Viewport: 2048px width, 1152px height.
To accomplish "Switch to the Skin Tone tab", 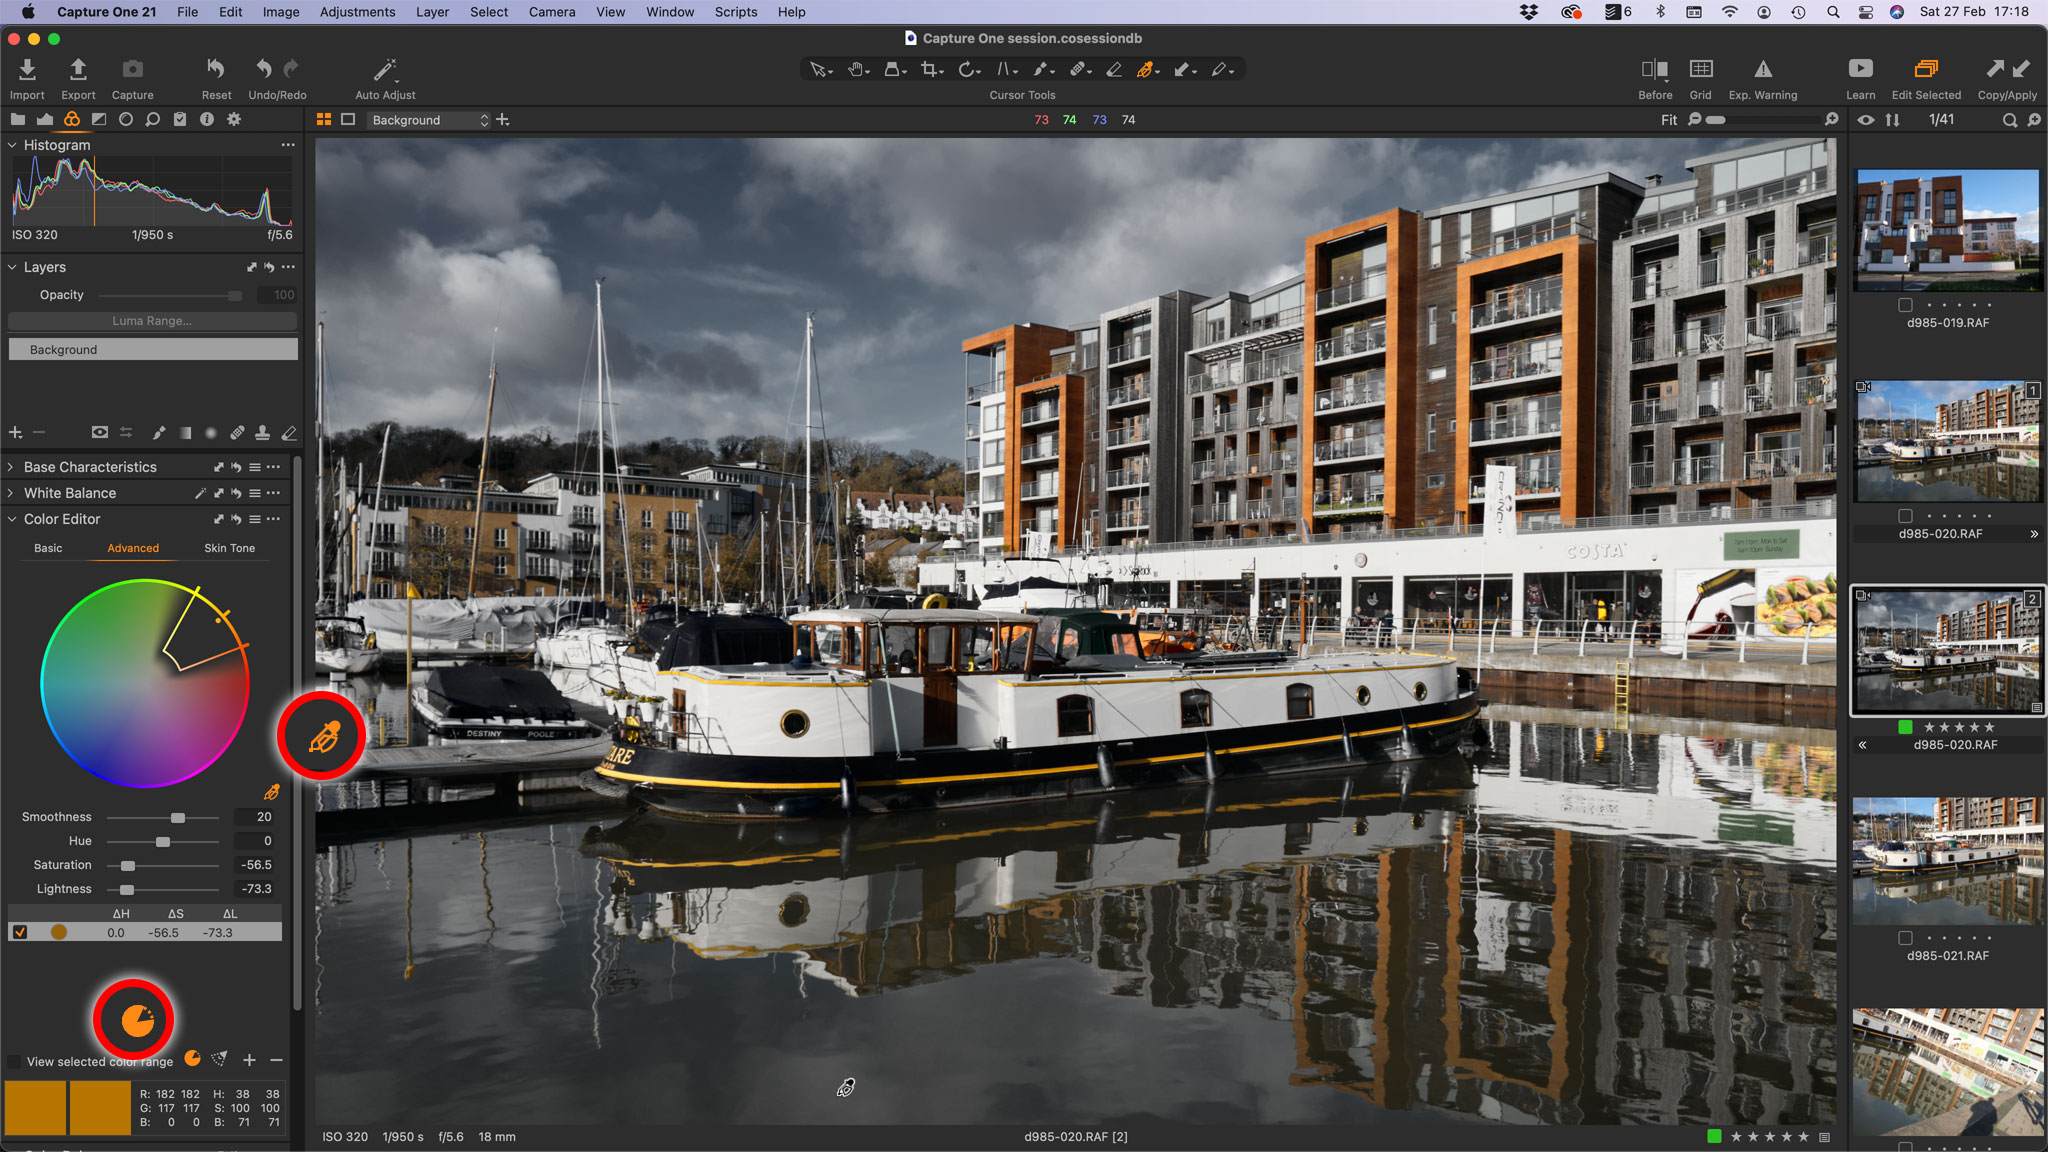I will (230, 548).
